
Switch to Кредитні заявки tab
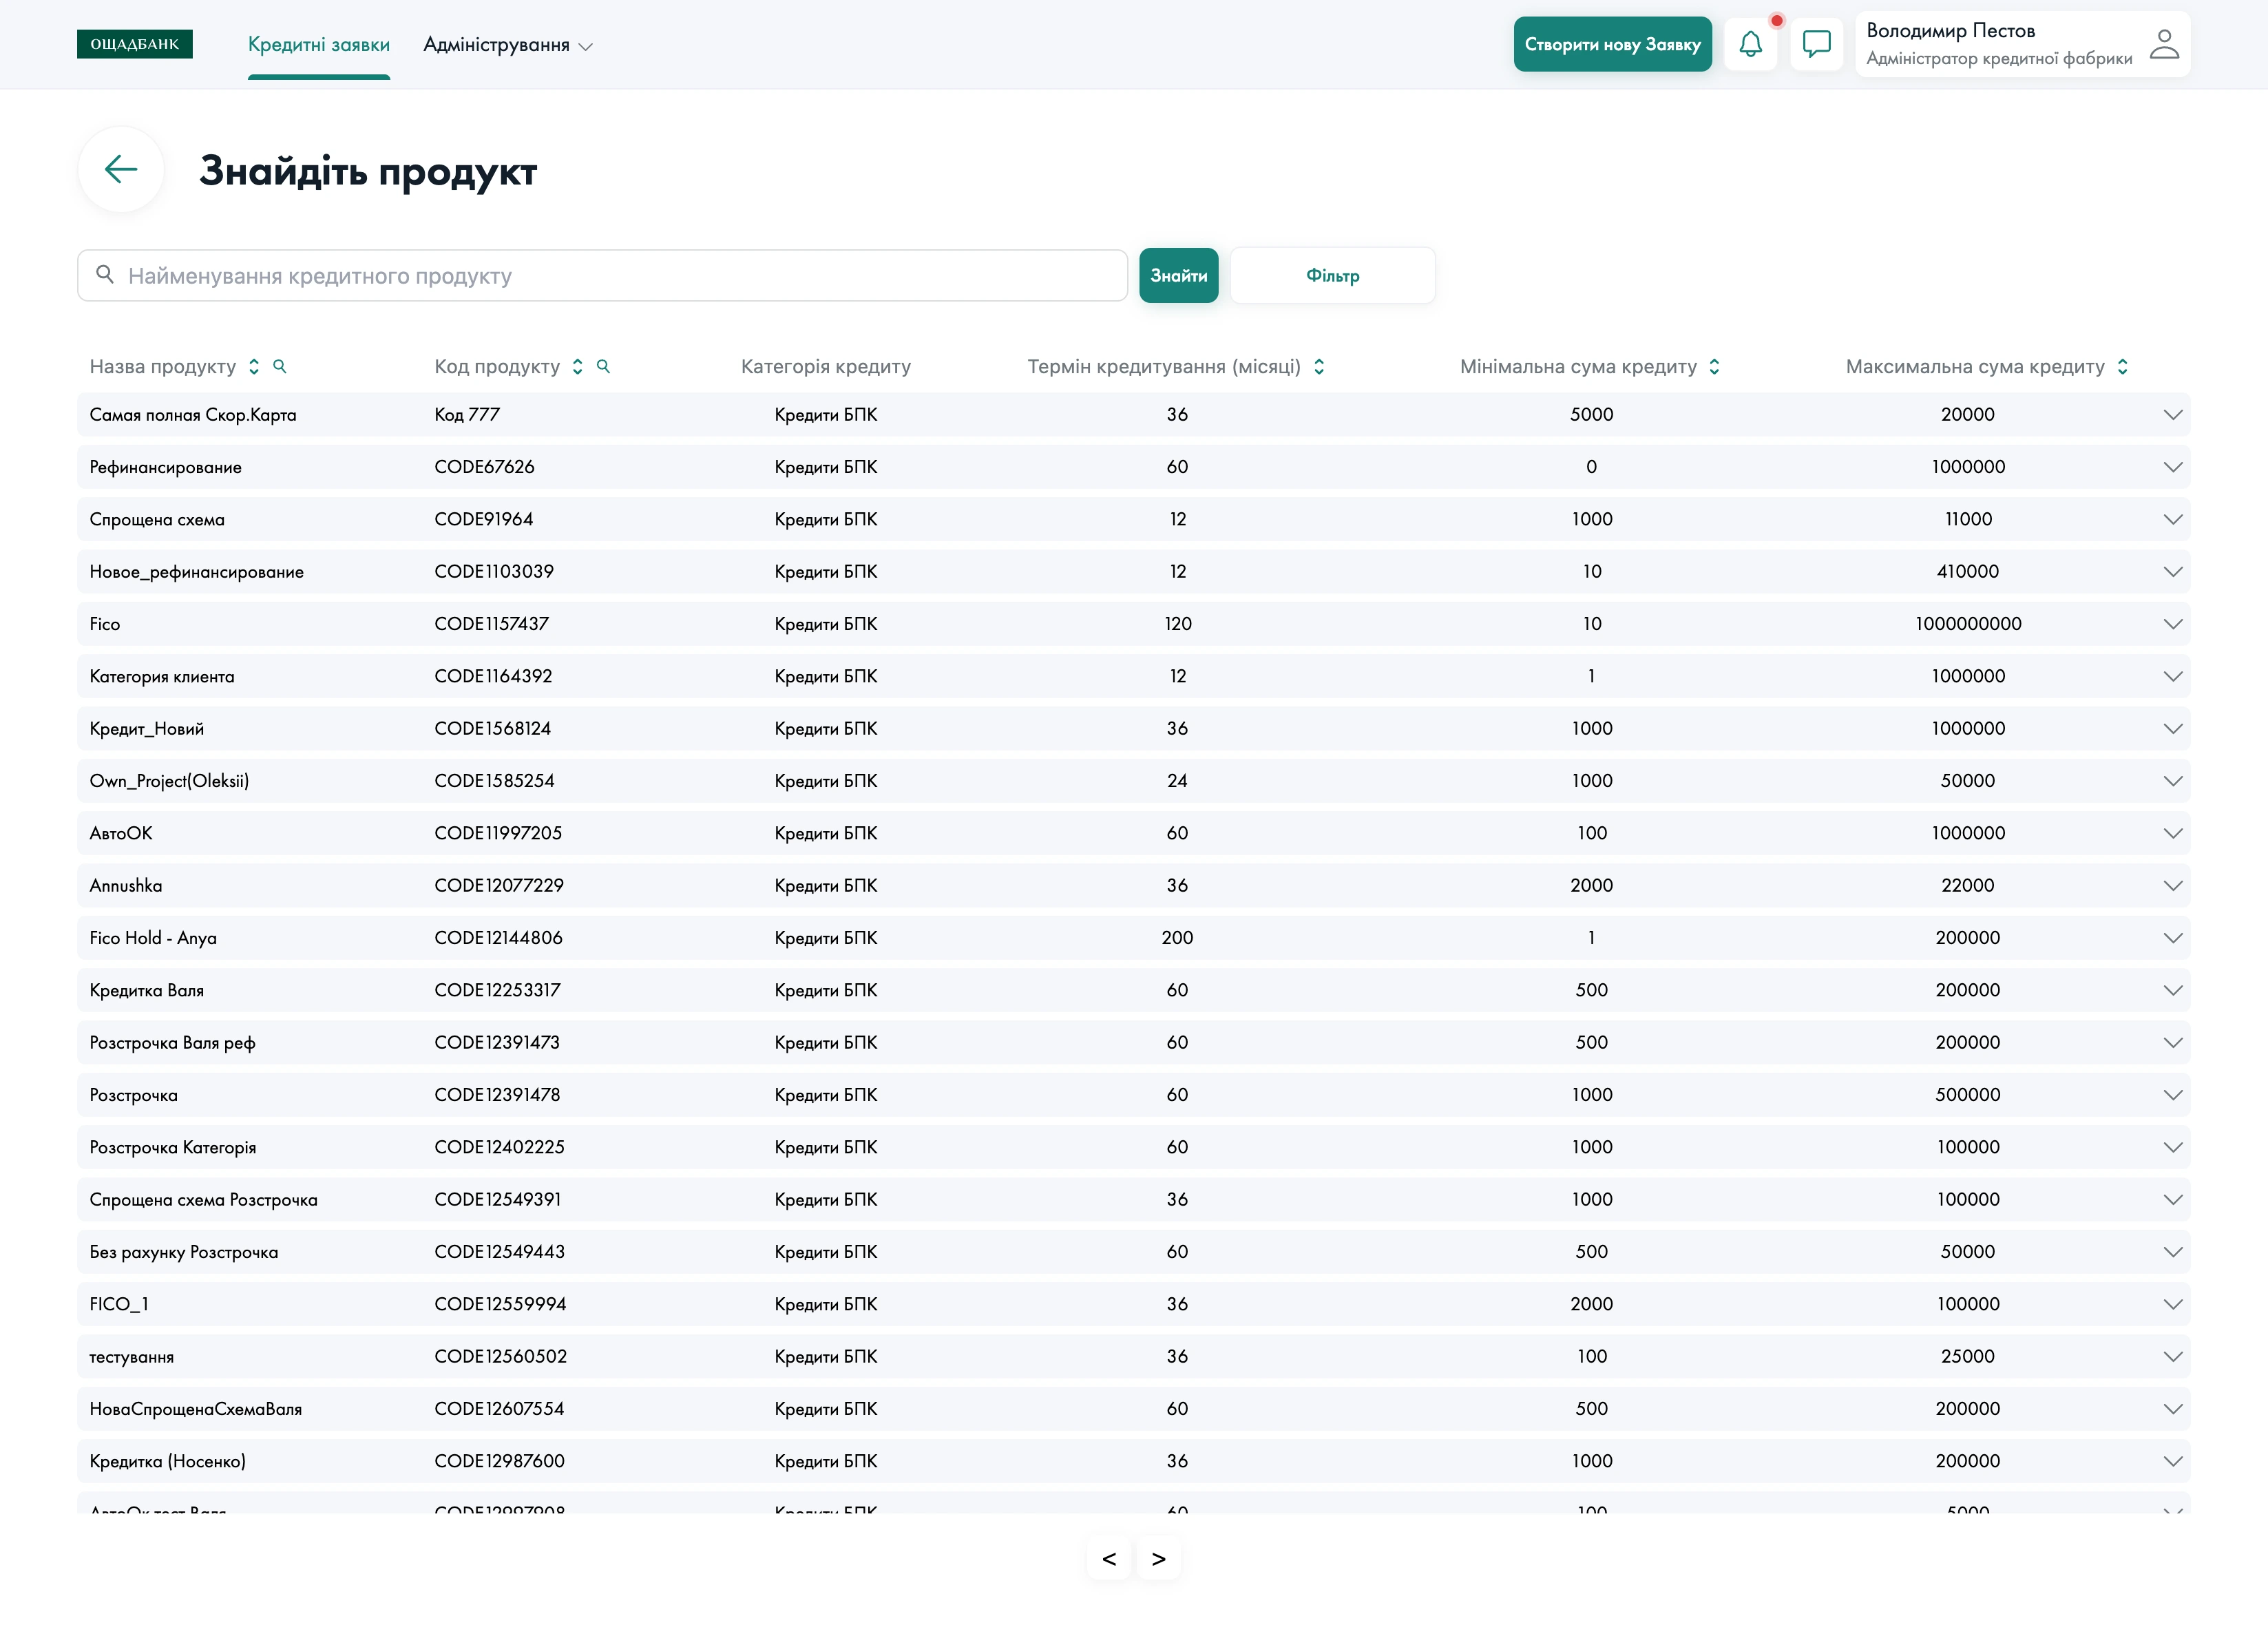tap(318, 45)
